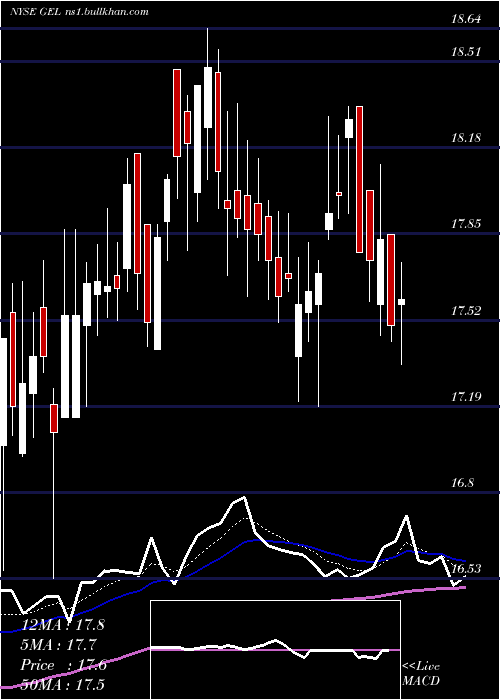Click the '<<Live MACD' label

(x=421, y=674)
